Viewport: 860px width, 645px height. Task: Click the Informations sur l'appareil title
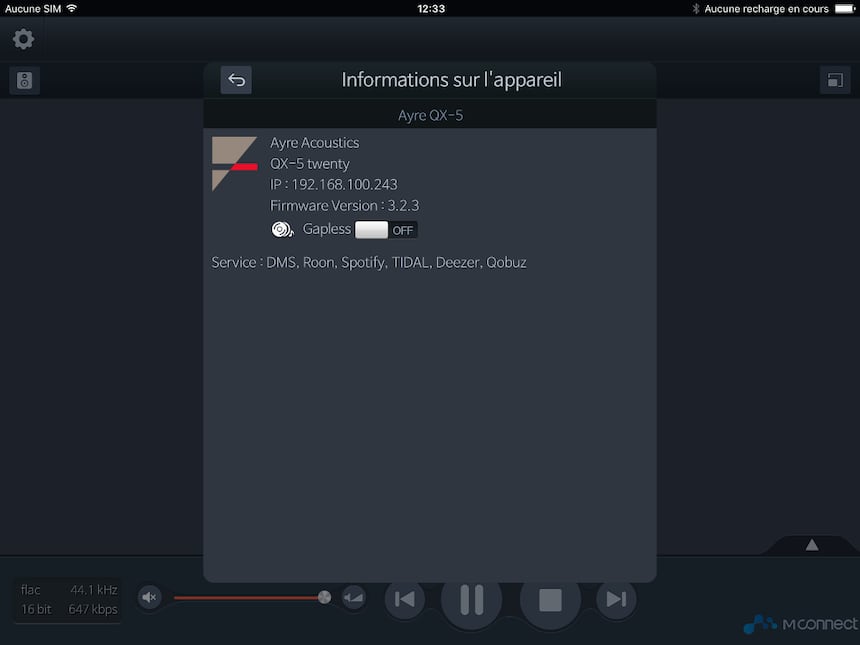(x=451, y=80)
